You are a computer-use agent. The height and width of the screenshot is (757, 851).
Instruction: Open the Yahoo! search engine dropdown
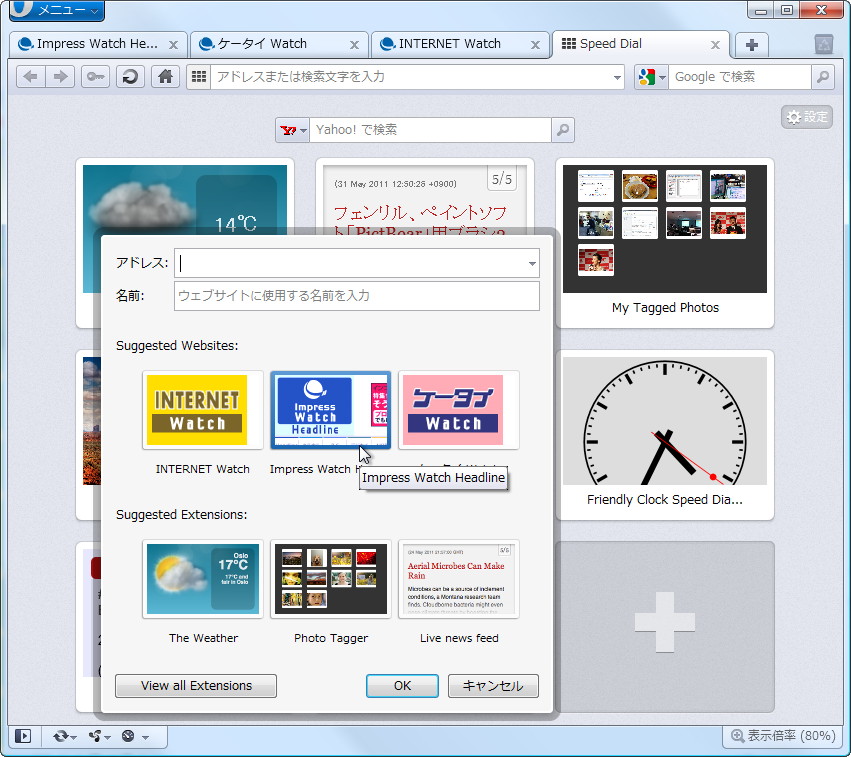click(x=293, y=130)
